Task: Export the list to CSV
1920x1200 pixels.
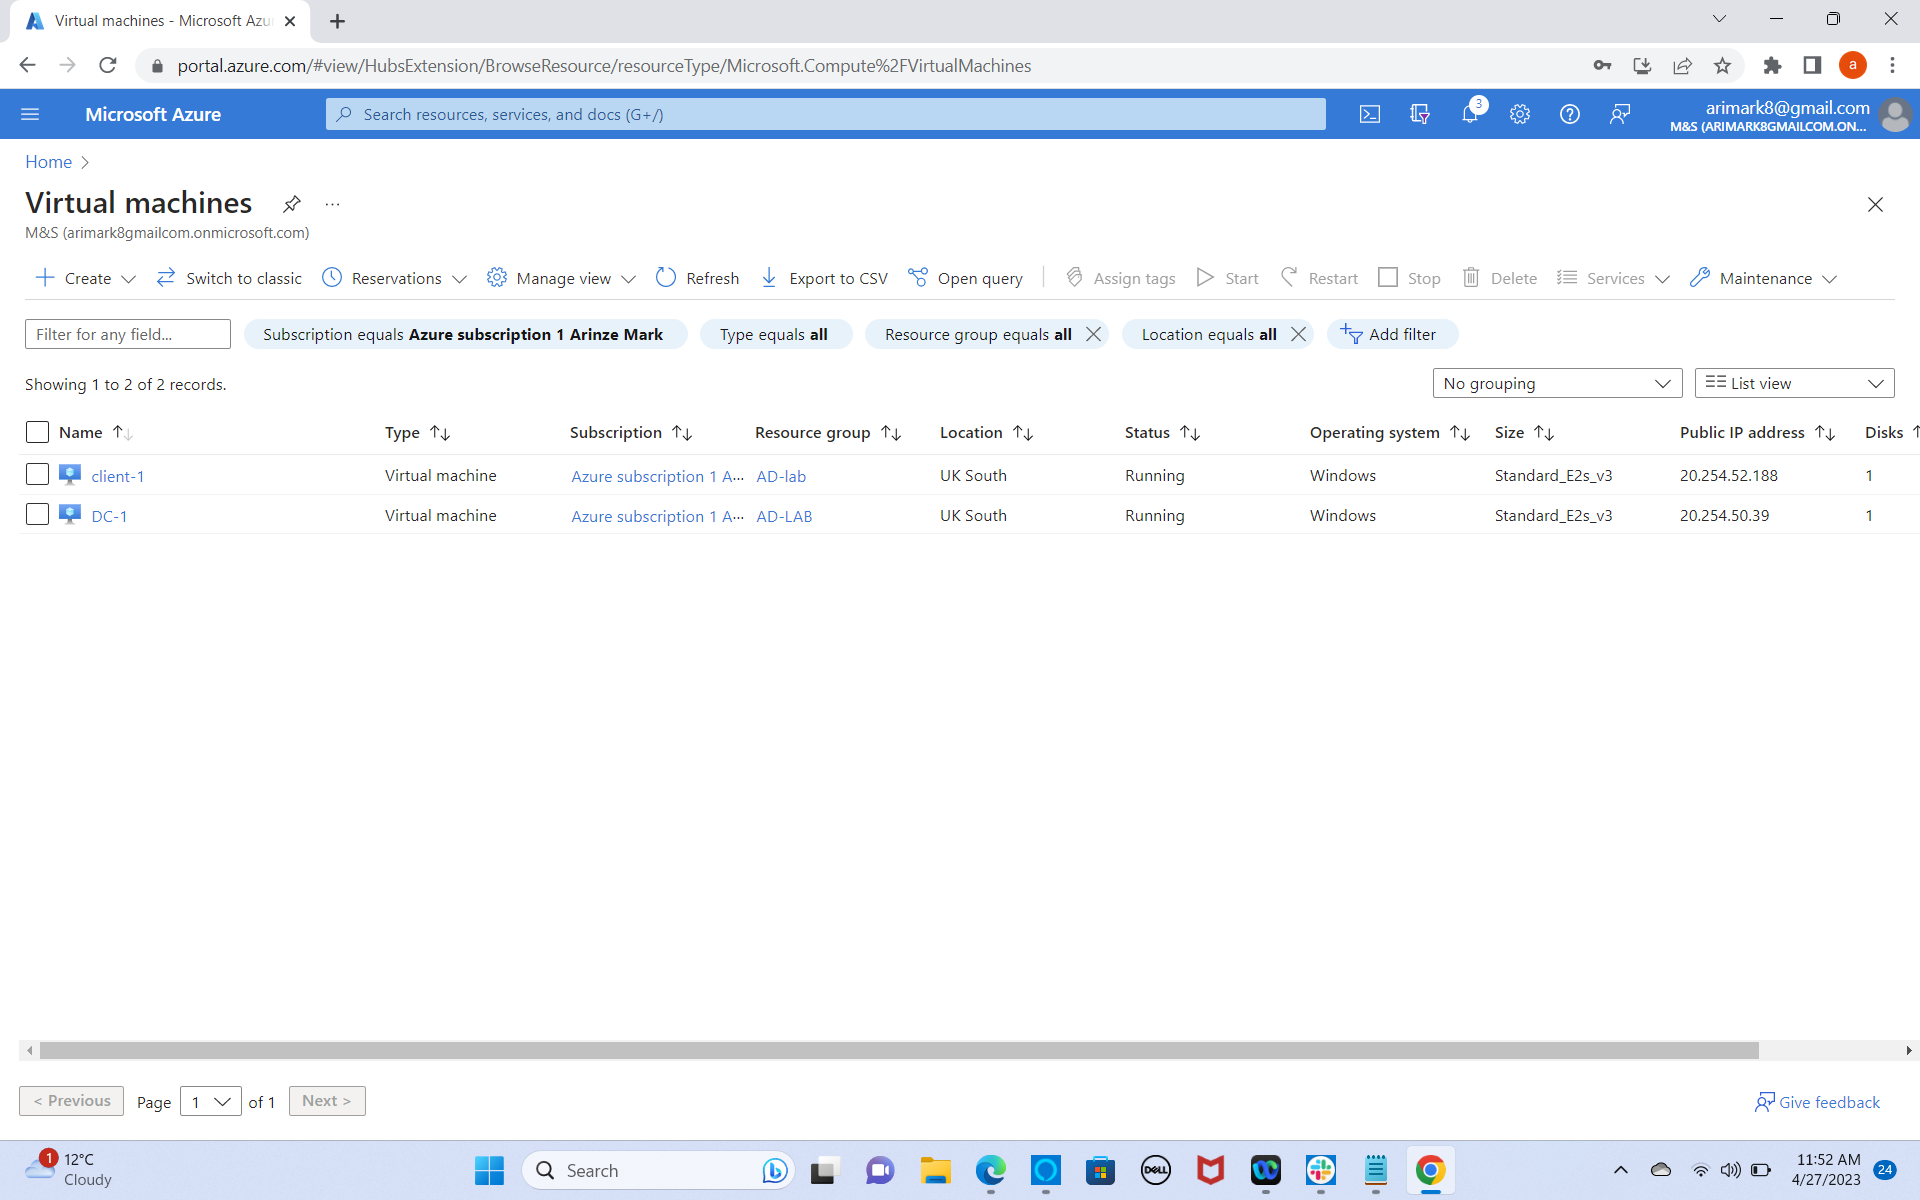Action: pyautogui.click(x=823, y=278)
